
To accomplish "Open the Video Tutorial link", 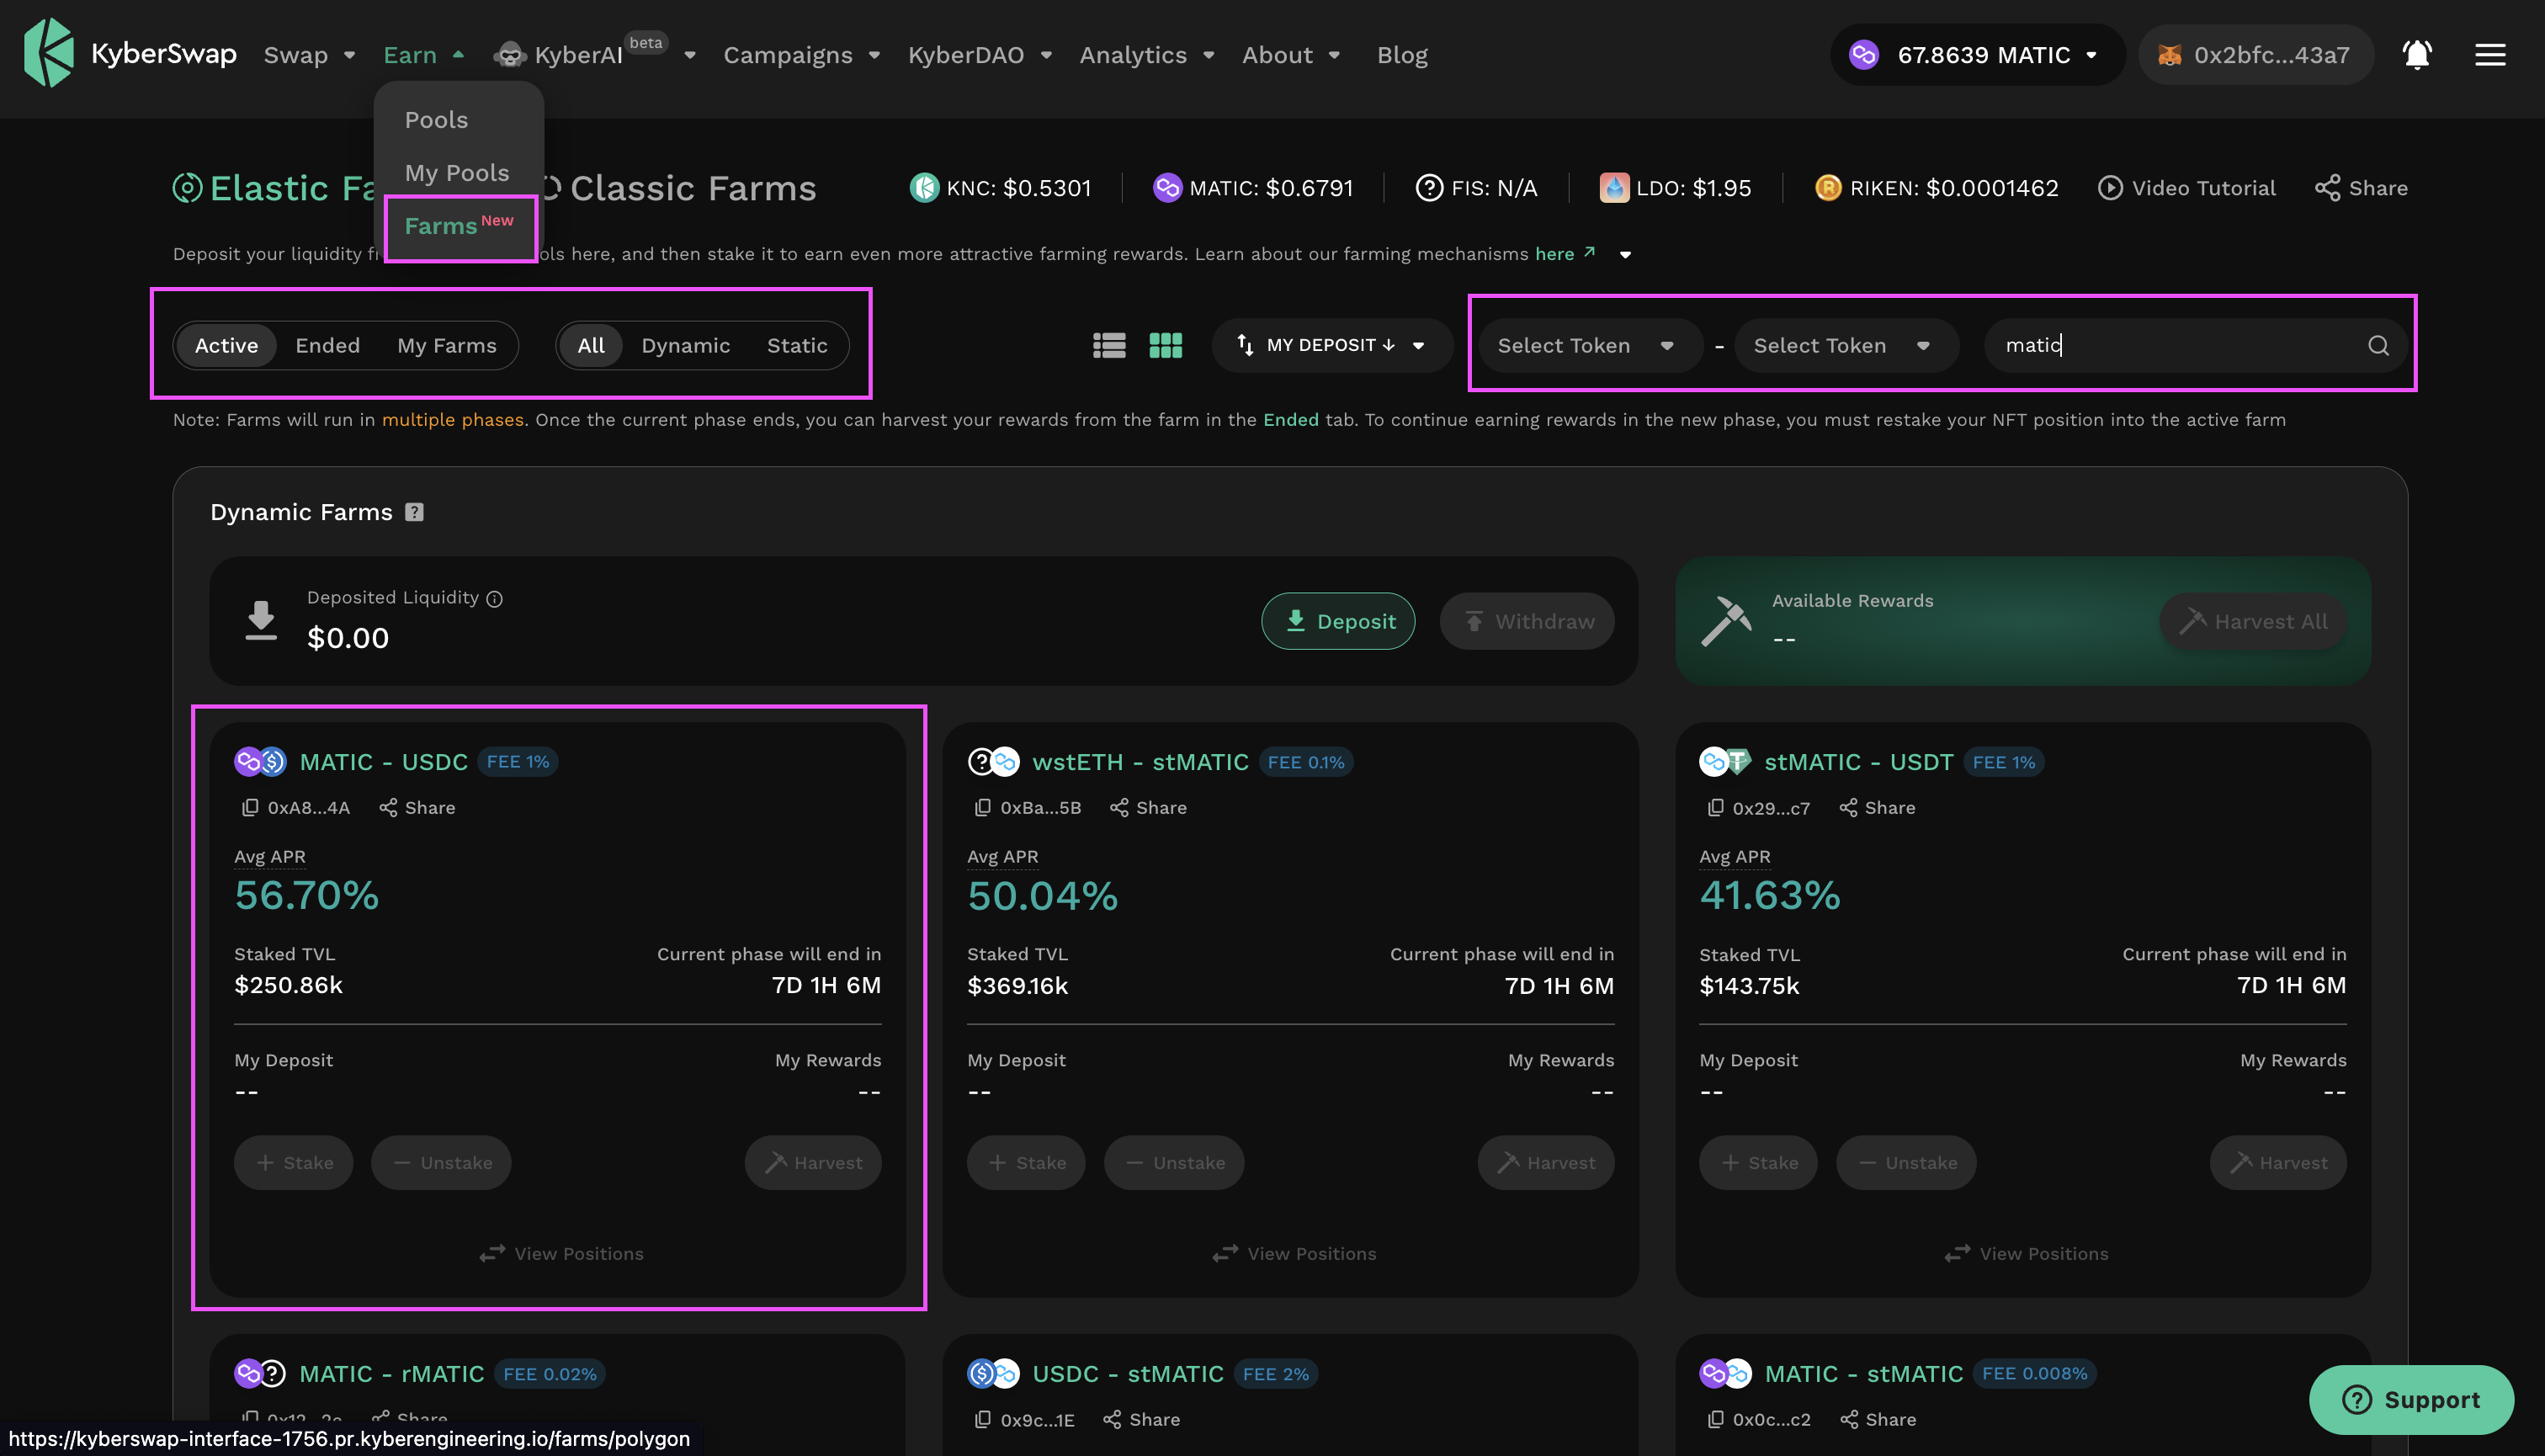I will [2186, 188].
